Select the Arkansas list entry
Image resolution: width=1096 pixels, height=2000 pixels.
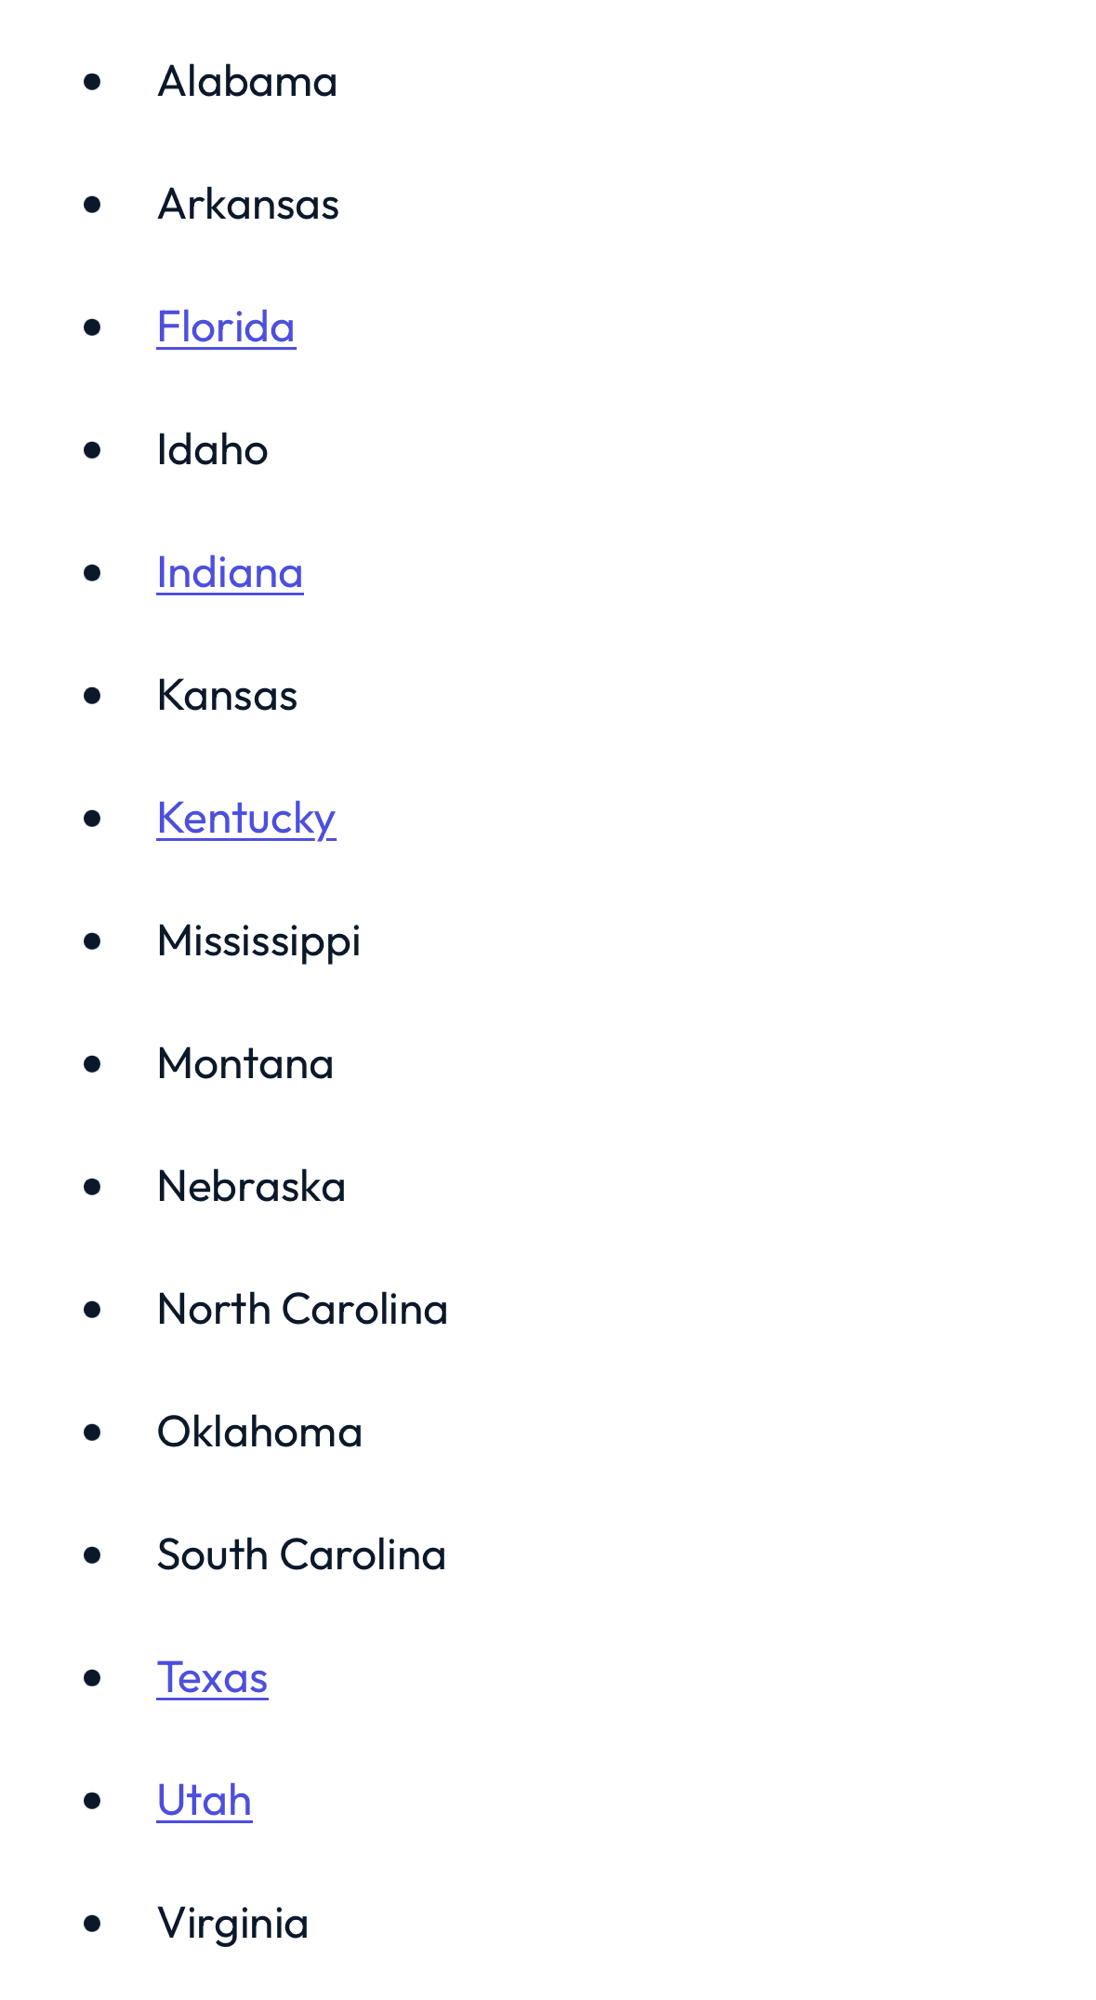tap(248, 205)
